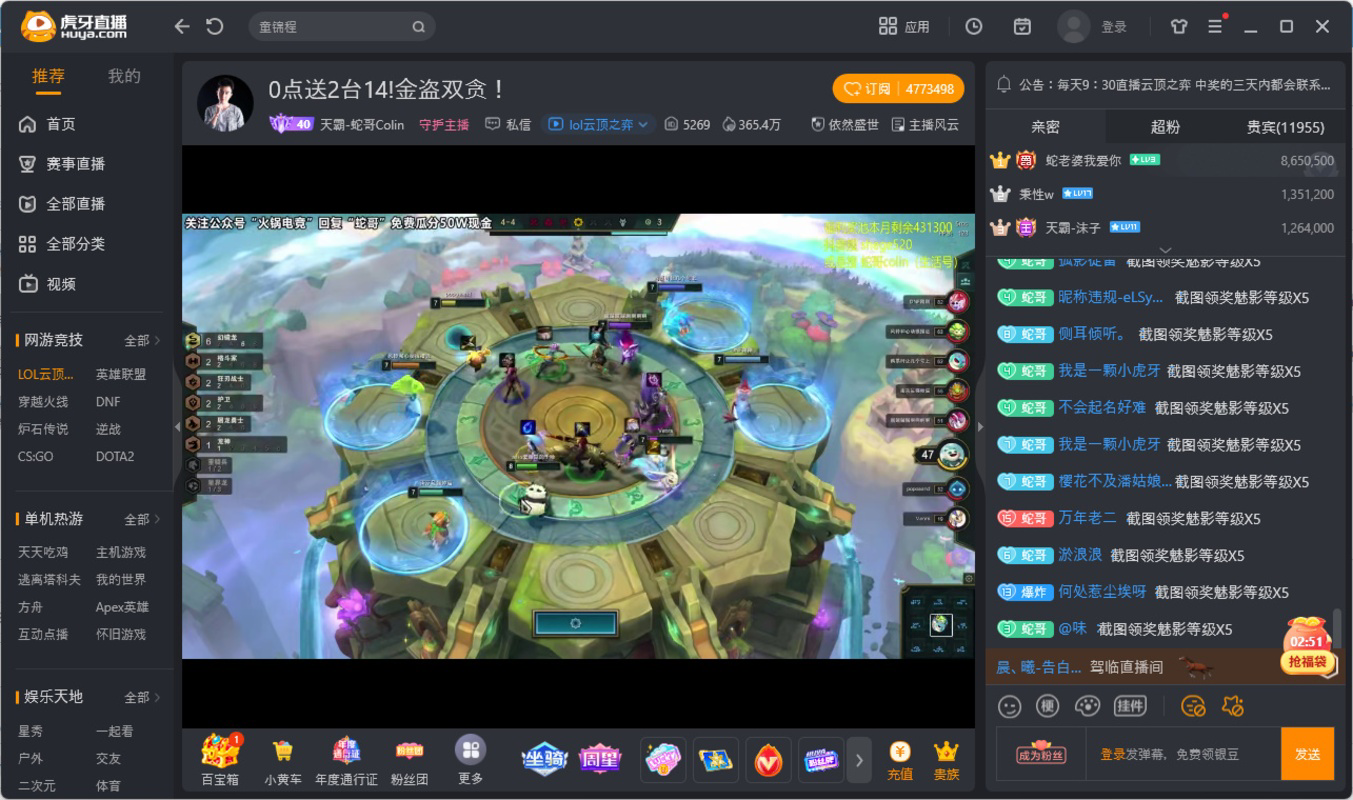Open watch history clock icon
1353x800 pixels.
click(973, 27)
